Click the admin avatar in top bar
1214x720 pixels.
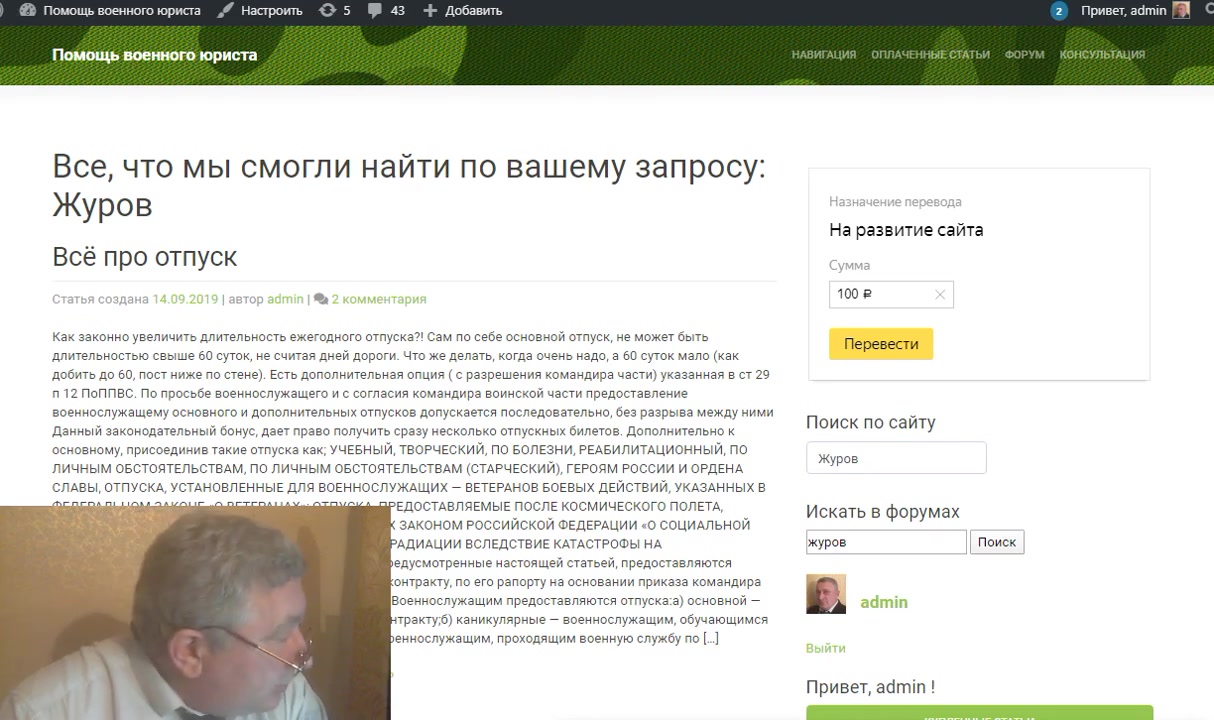coord(1181,10)
